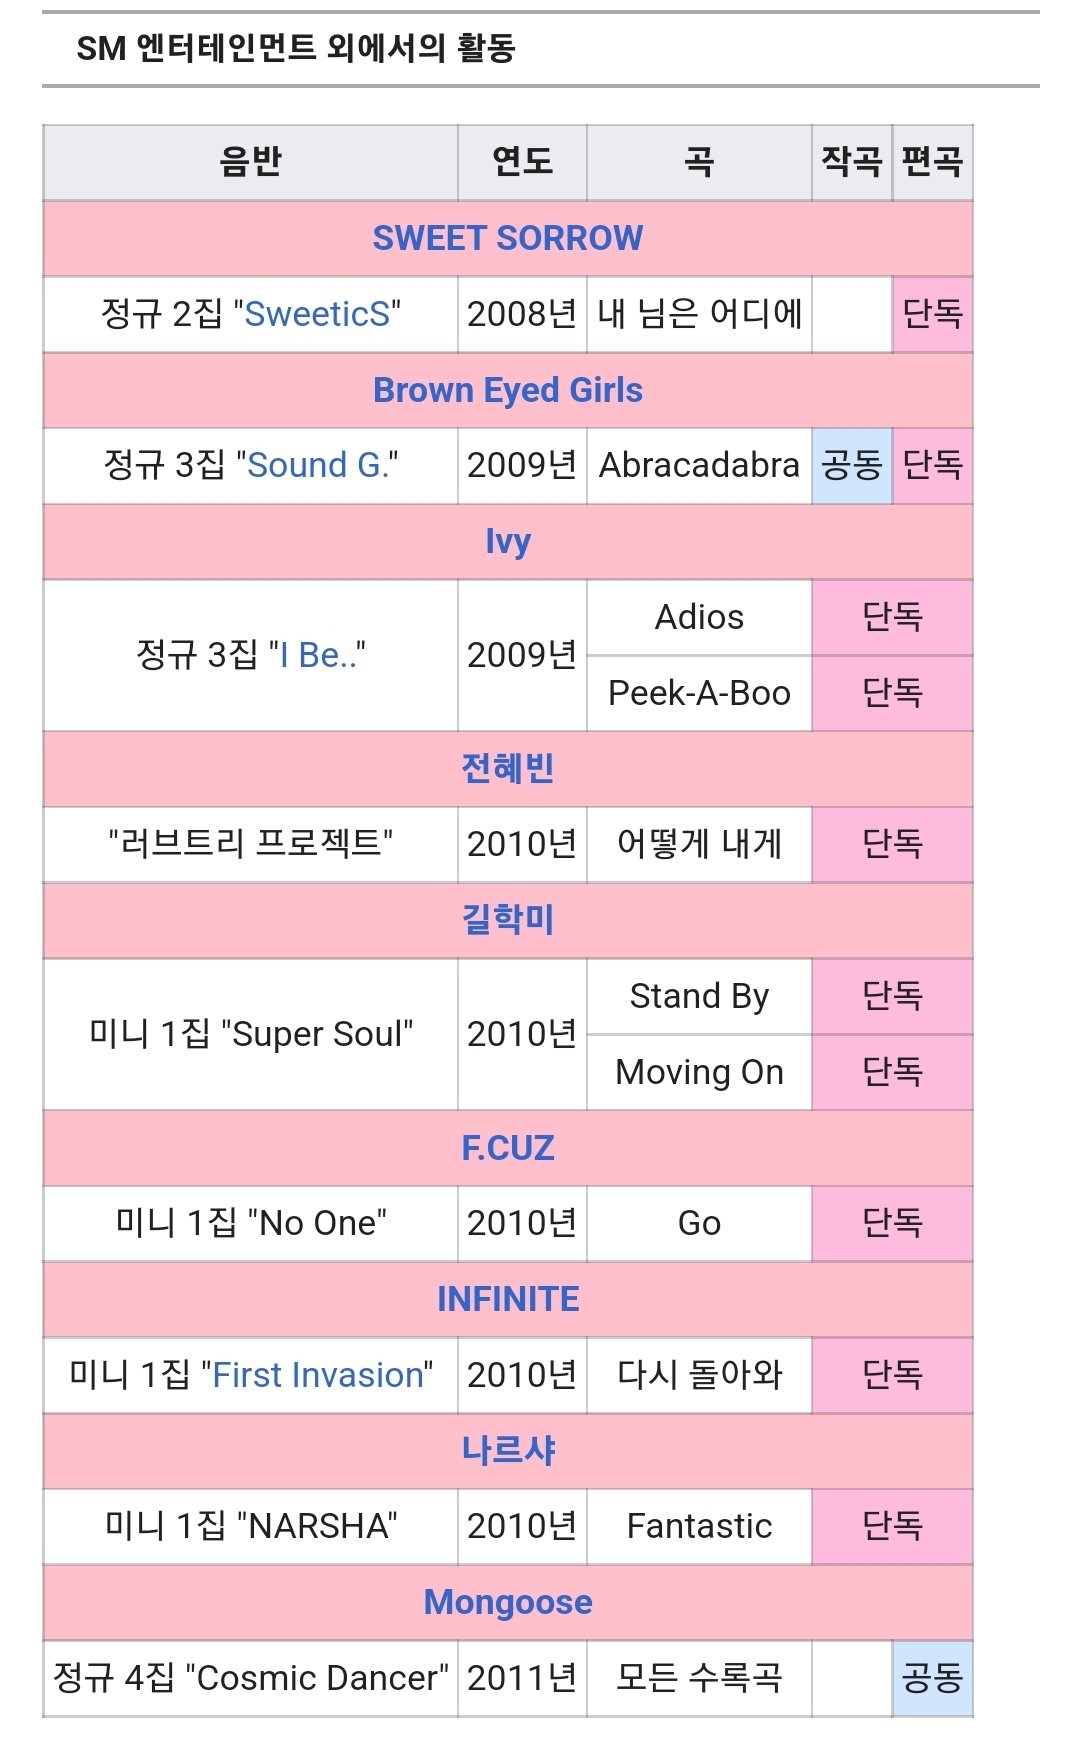Screen dimensions: 1080x1741
Task: Click the Sound G. album link
Action: 318,465
